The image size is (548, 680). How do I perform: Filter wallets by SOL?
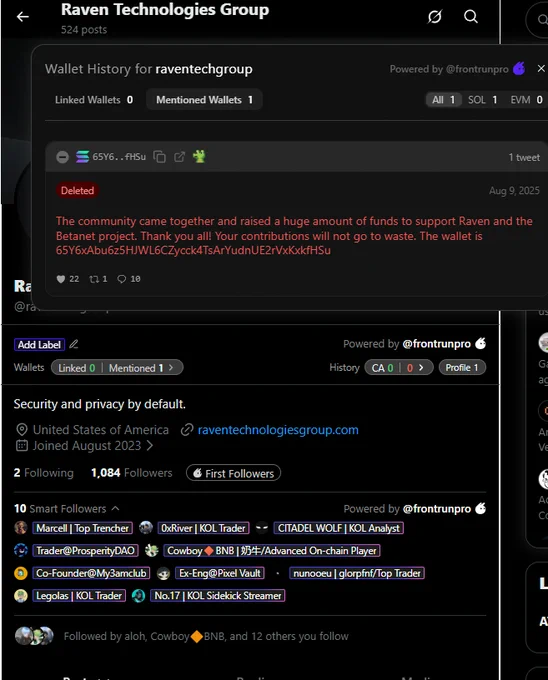click(x=483, y=100)
